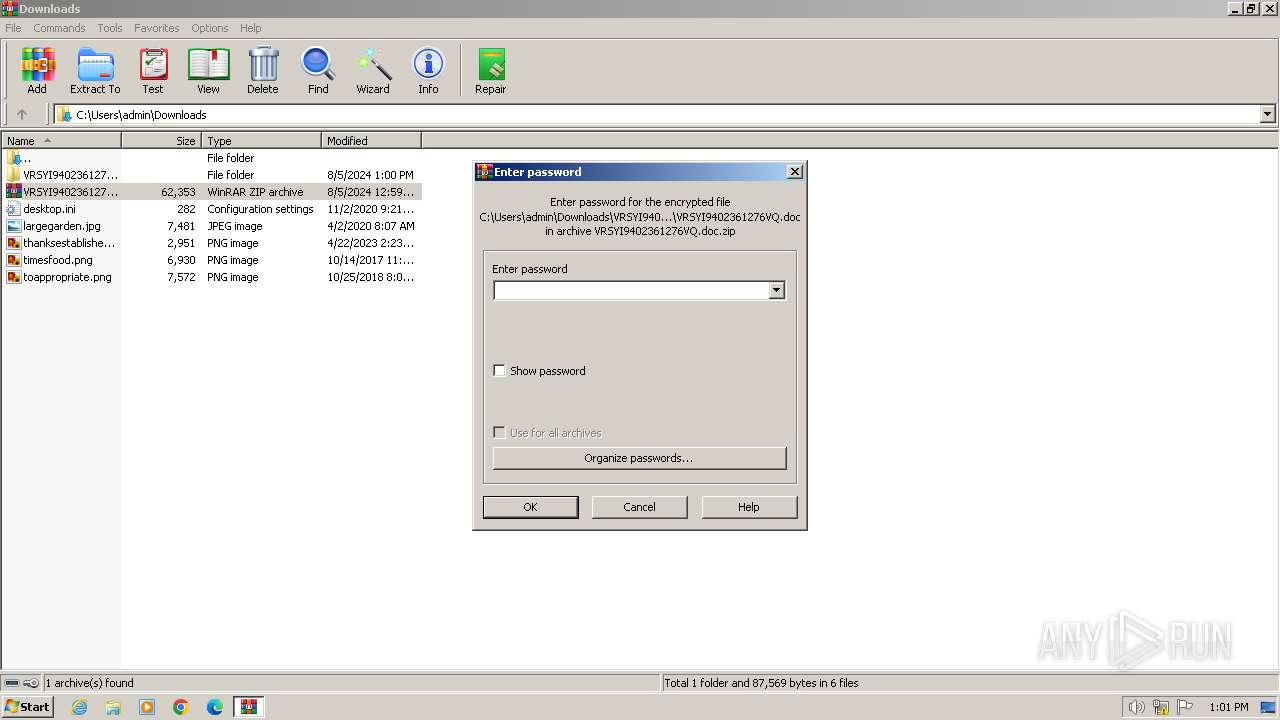The image size is (1280, 720).
Task: Sort by the Modified column header
Action: [x=372, y=141]
